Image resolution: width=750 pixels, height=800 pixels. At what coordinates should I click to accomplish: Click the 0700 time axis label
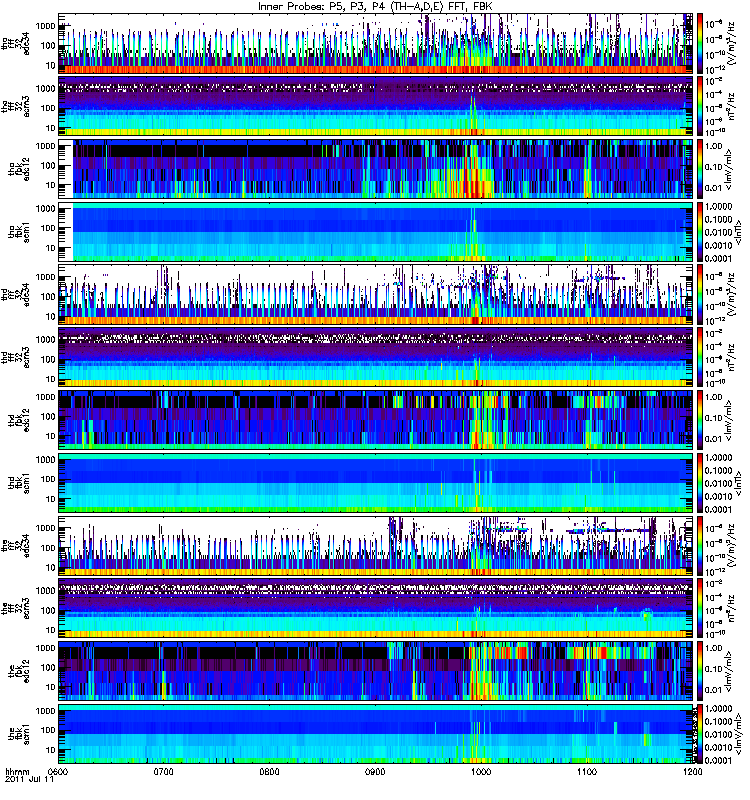[x=164, y=771]
